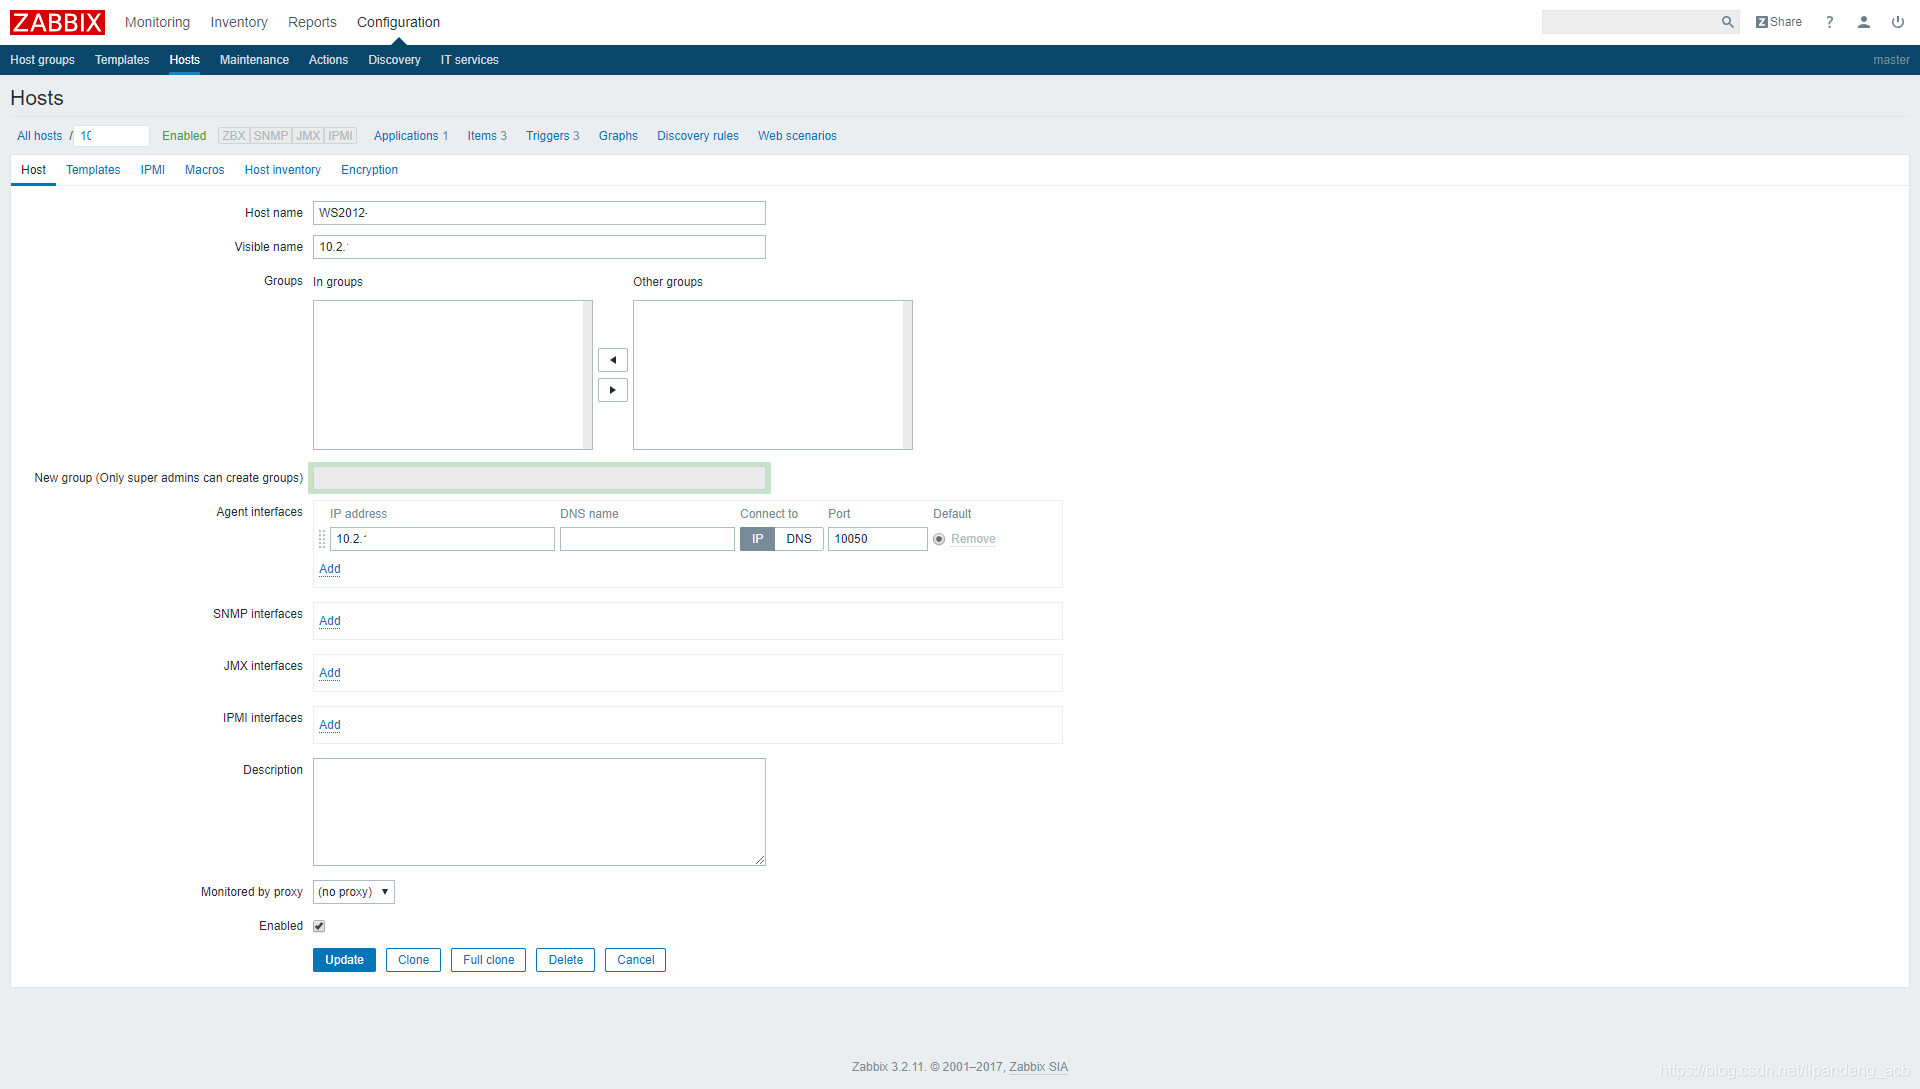Open the Graphs link
Screen dimensions: 1920x1089
618,136
